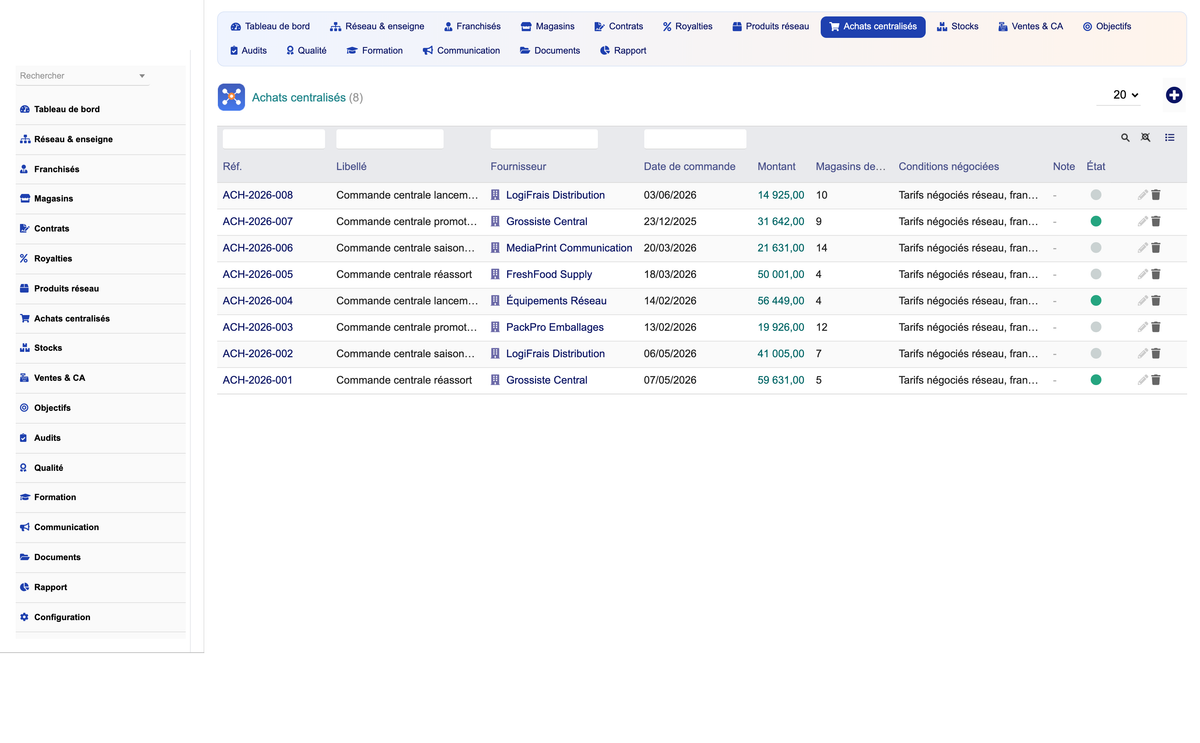The image size is (1200, 743).
Task: Delete row ACH-2026-005 with trash icon
Action: (x=1156, y=274)
